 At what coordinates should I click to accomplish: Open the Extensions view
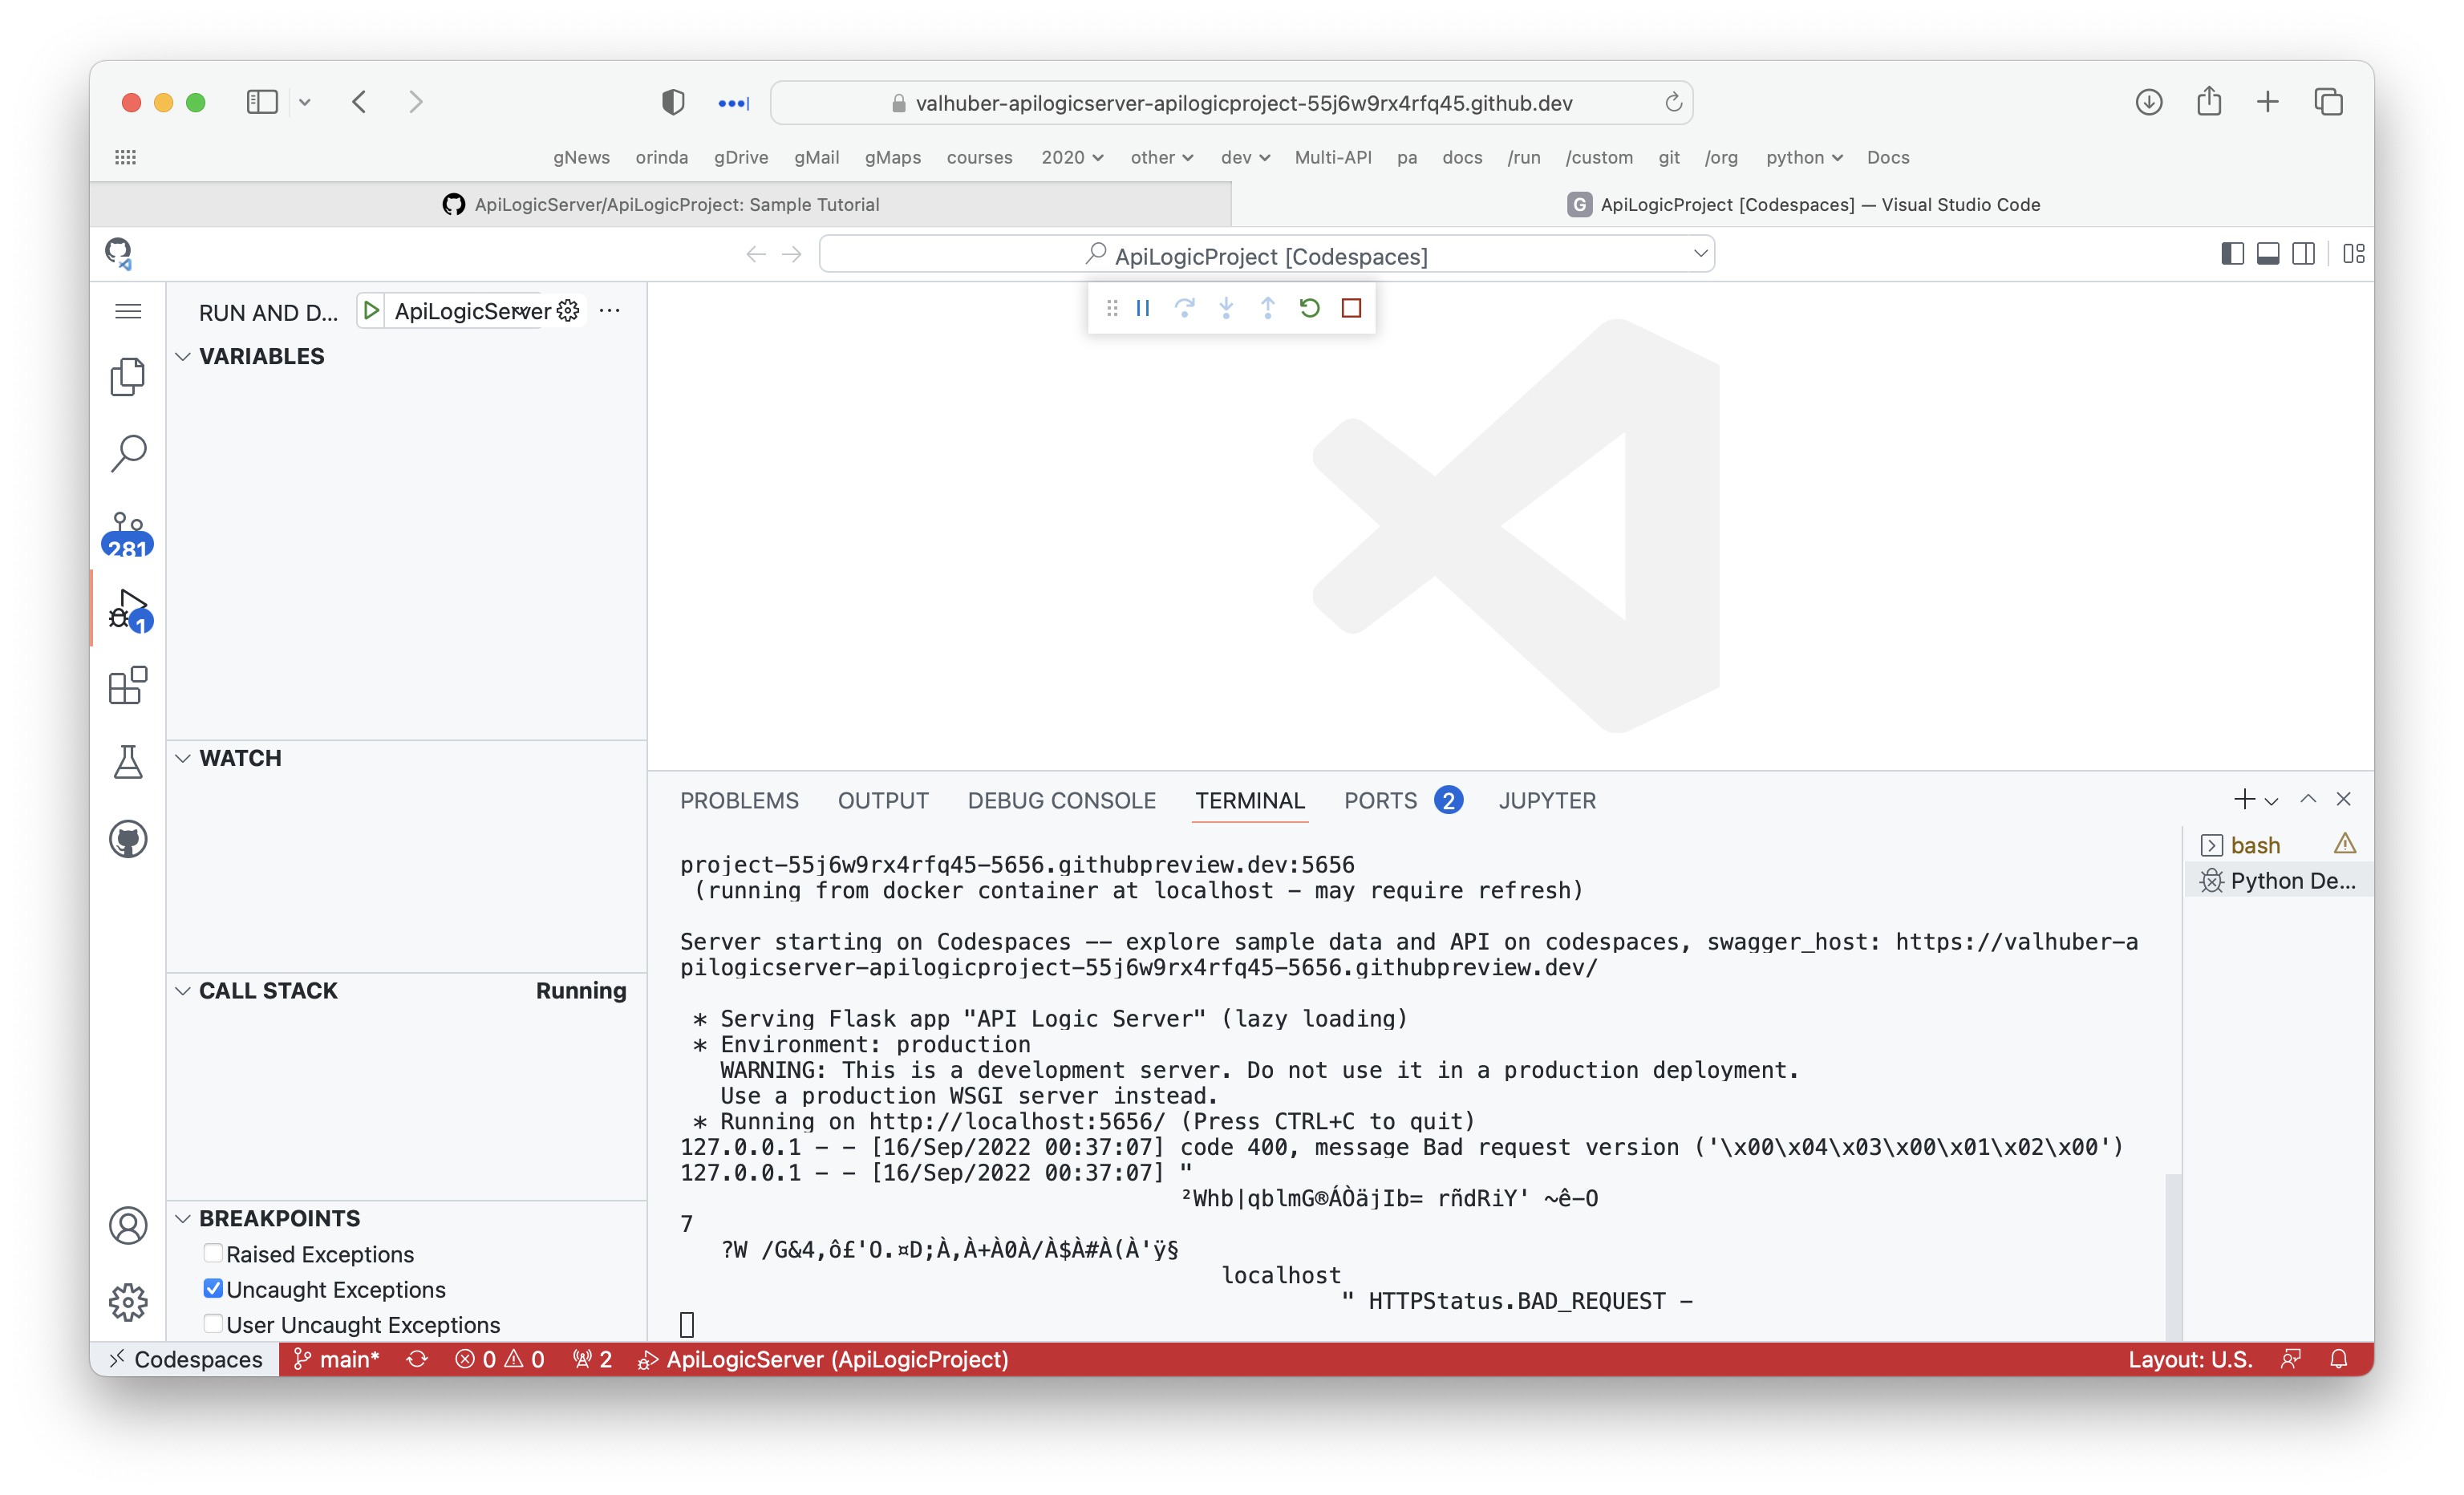[x=128, y=686]
